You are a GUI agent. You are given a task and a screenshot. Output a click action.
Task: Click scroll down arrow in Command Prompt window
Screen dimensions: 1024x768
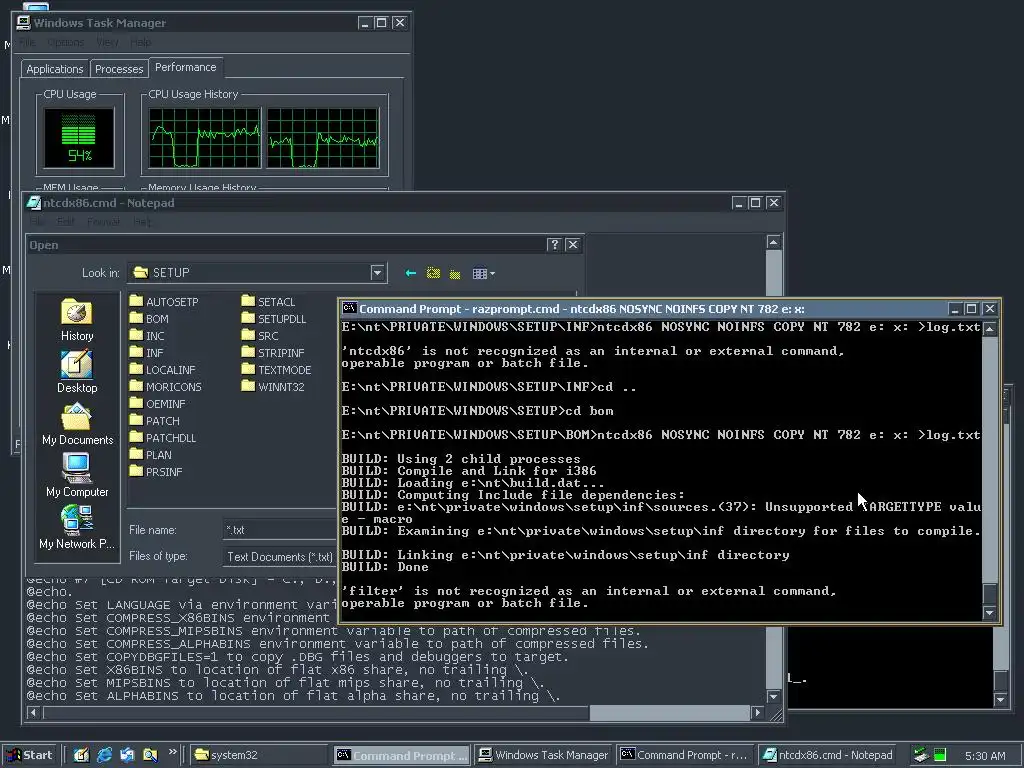tap(990, 613)
